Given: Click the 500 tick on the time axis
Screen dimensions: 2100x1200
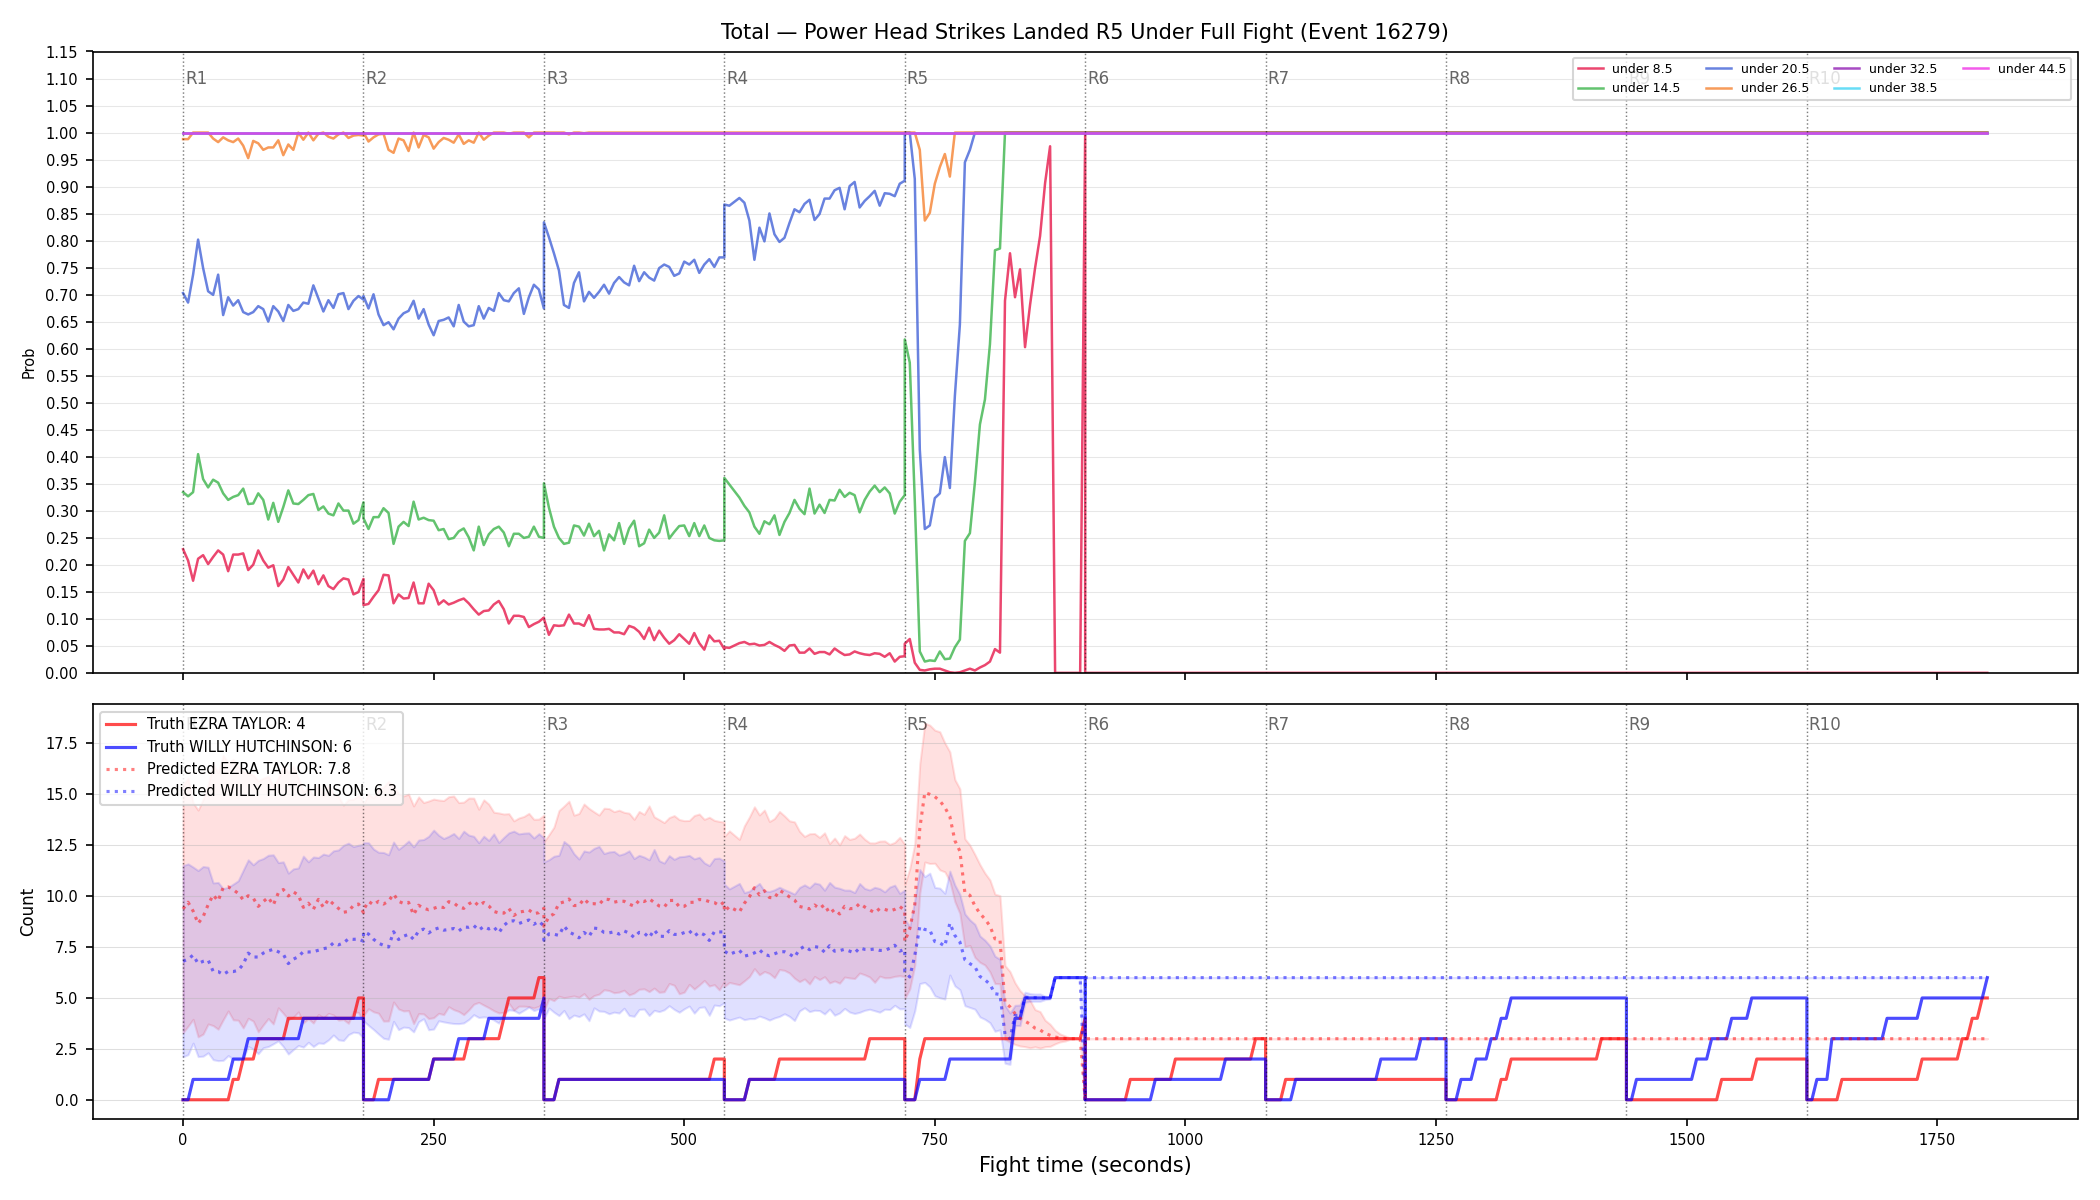Looking at the screenshot, I should pyautogui.click(x=684, y=1139).
